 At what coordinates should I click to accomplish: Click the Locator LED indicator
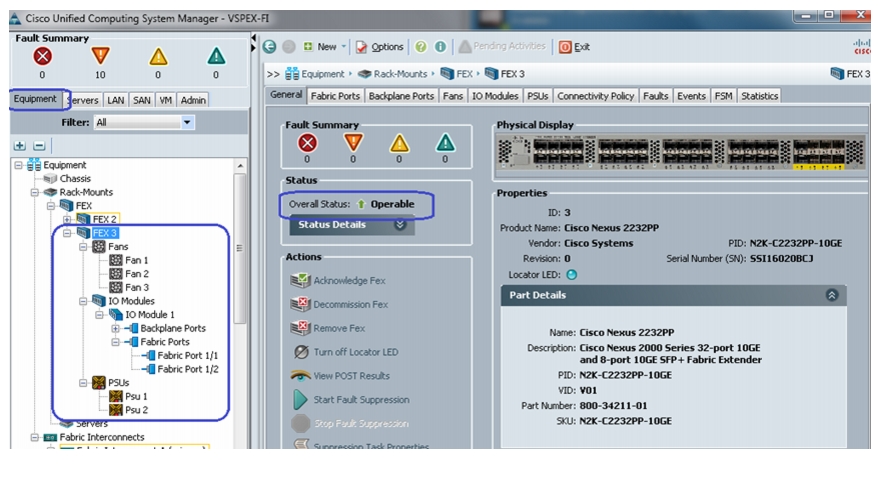(572, 275)
